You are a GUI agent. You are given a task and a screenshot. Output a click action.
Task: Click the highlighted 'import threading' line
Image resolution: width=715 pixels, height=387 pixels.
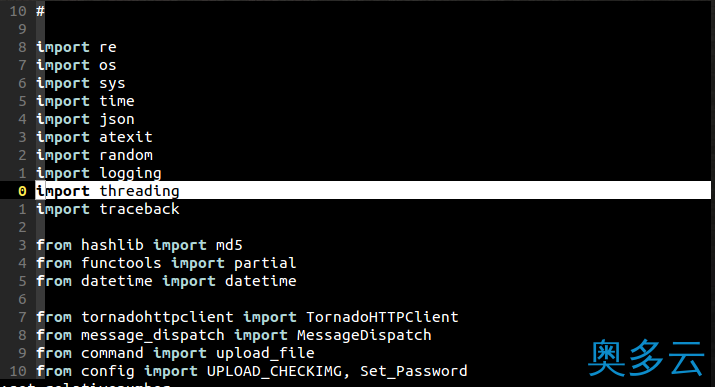(x=373, y=191)
